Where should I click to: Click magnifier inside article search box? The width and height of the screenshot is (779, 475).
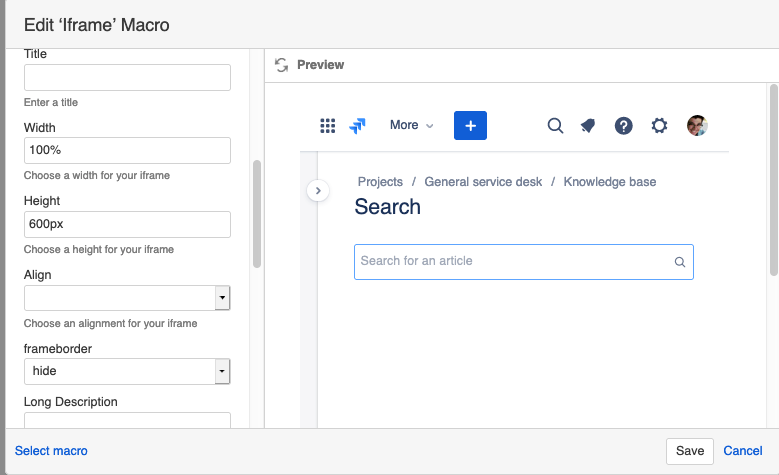(680, 262)
